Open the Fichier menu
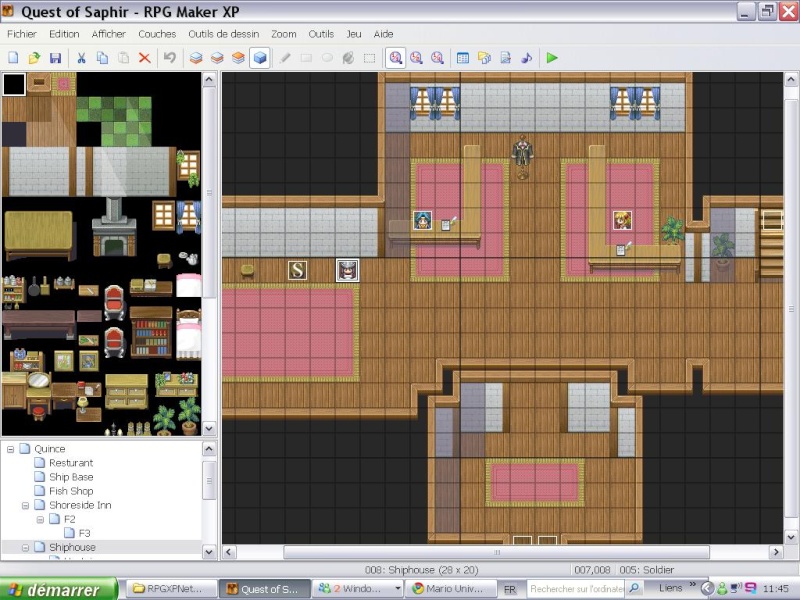Image resolution: width=800 pixels, height=600 pixels. pyautogui.click(x=22, y=34)
